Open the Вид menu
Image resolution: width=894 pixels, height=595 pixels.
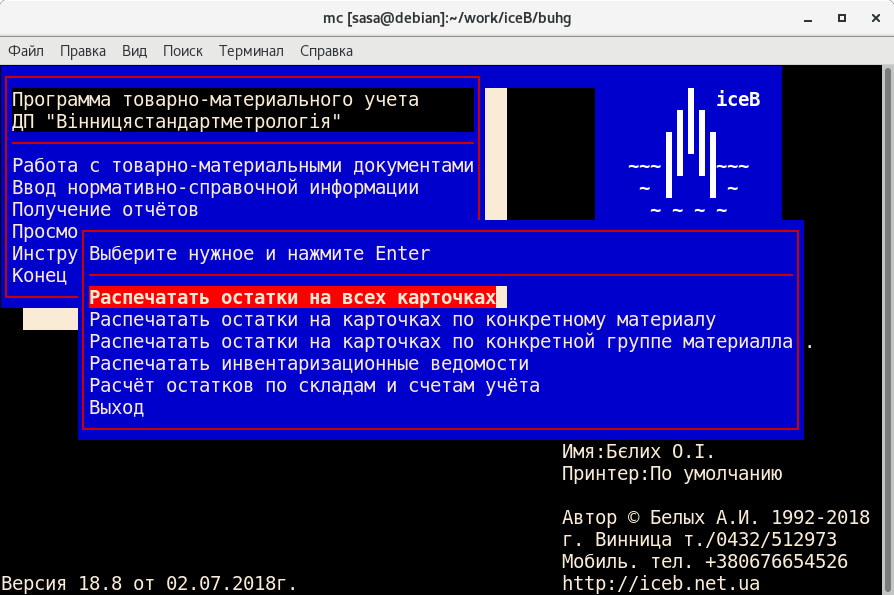[135, 51]
